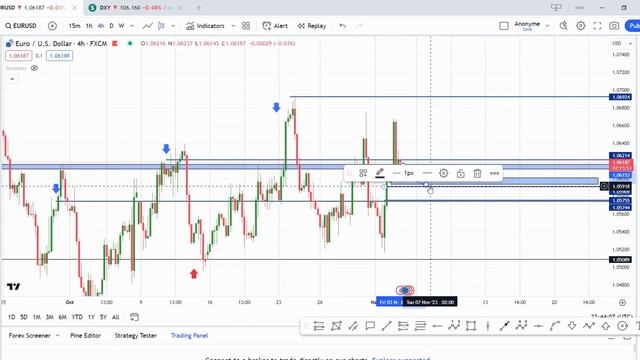Change the line style dash option
640x360 pixels.
tap(427, 173)
